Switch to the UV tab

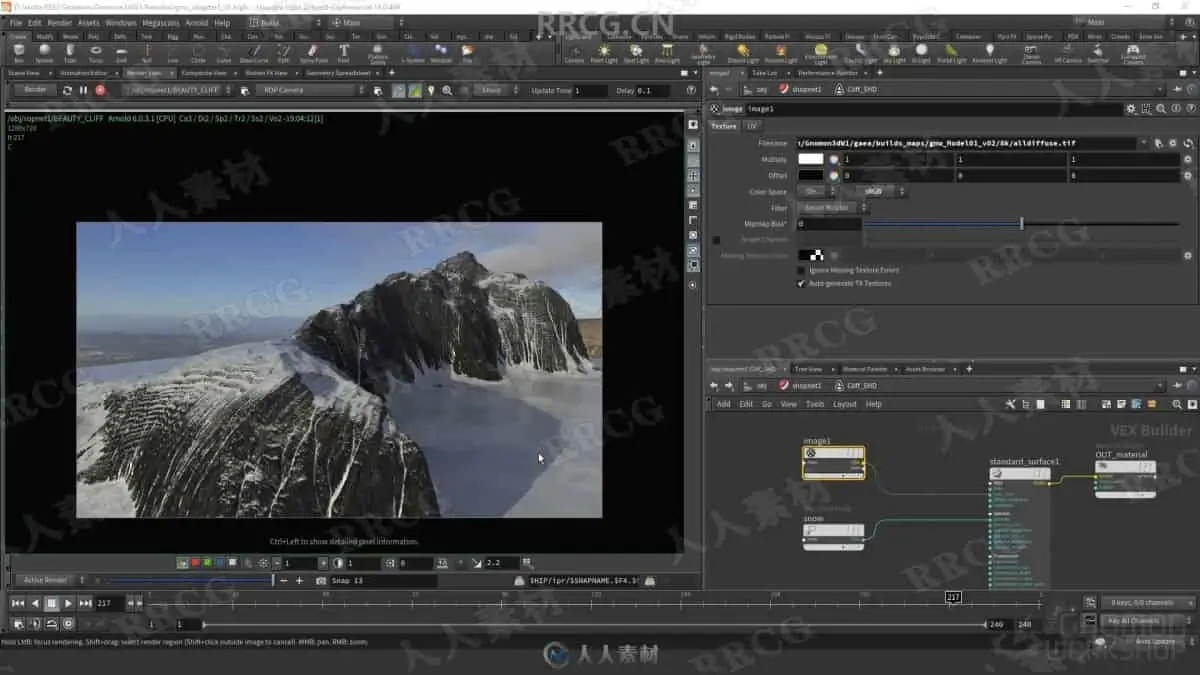point(752,126)
